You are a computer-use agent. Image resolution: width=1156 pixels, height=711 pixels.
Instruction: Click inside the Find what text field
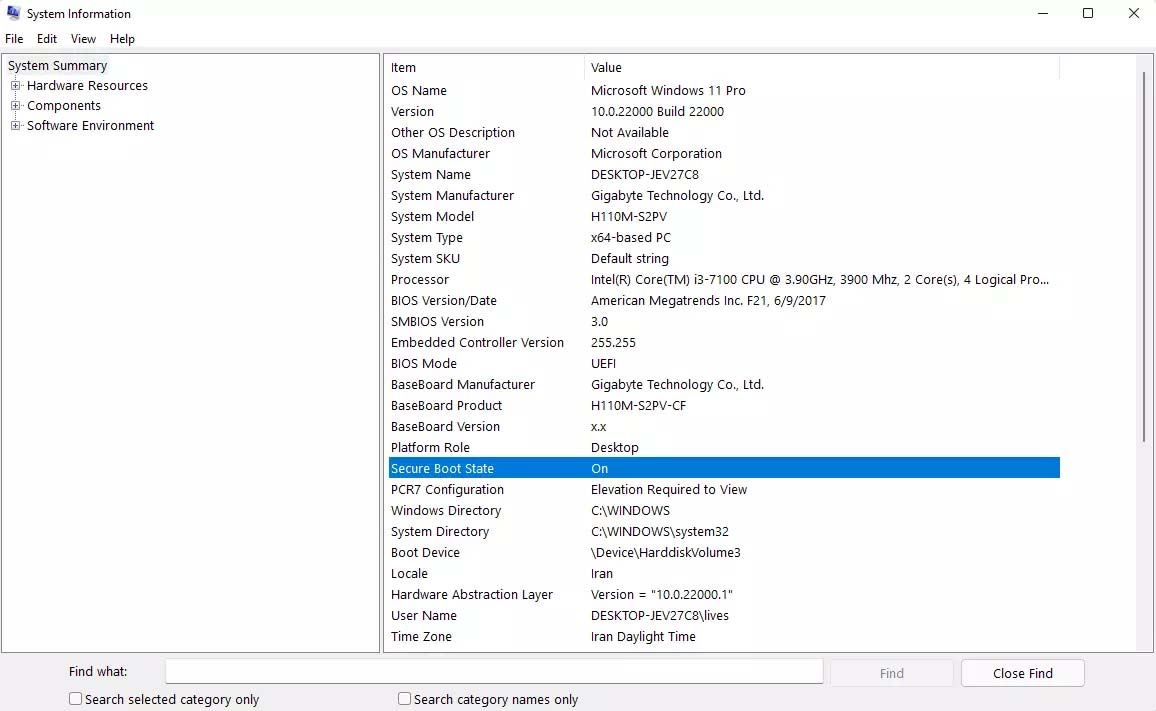(x=493, y=672)
